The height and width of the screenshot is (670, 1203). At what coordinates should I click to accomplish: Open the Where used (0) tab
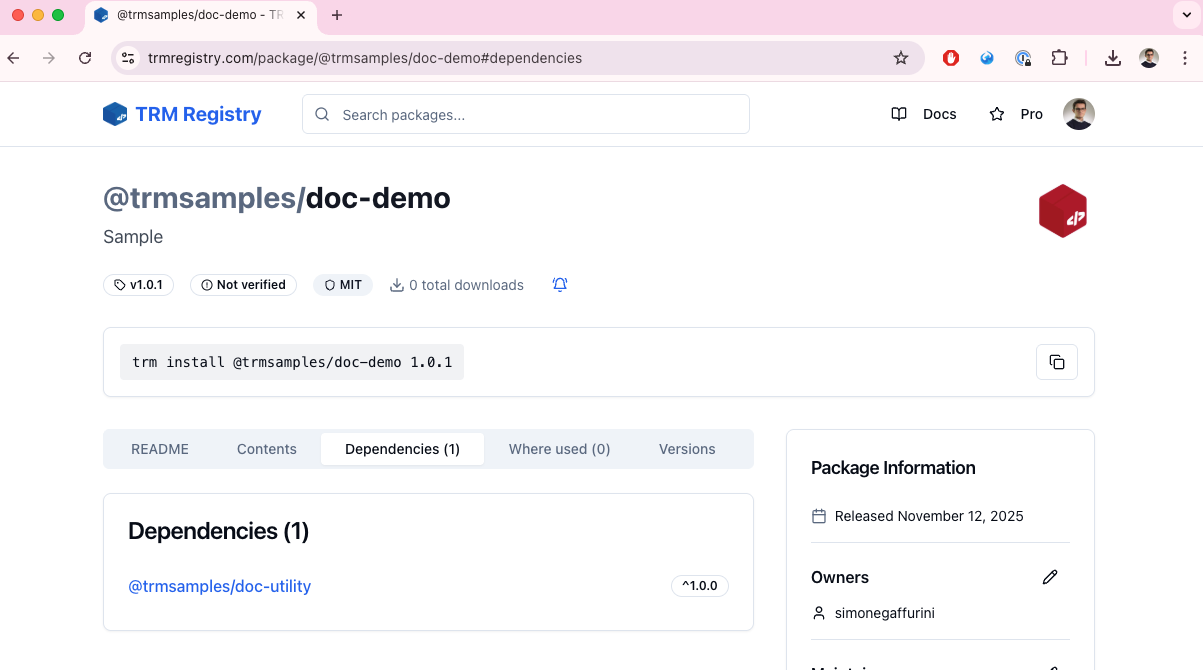(559, 449)
